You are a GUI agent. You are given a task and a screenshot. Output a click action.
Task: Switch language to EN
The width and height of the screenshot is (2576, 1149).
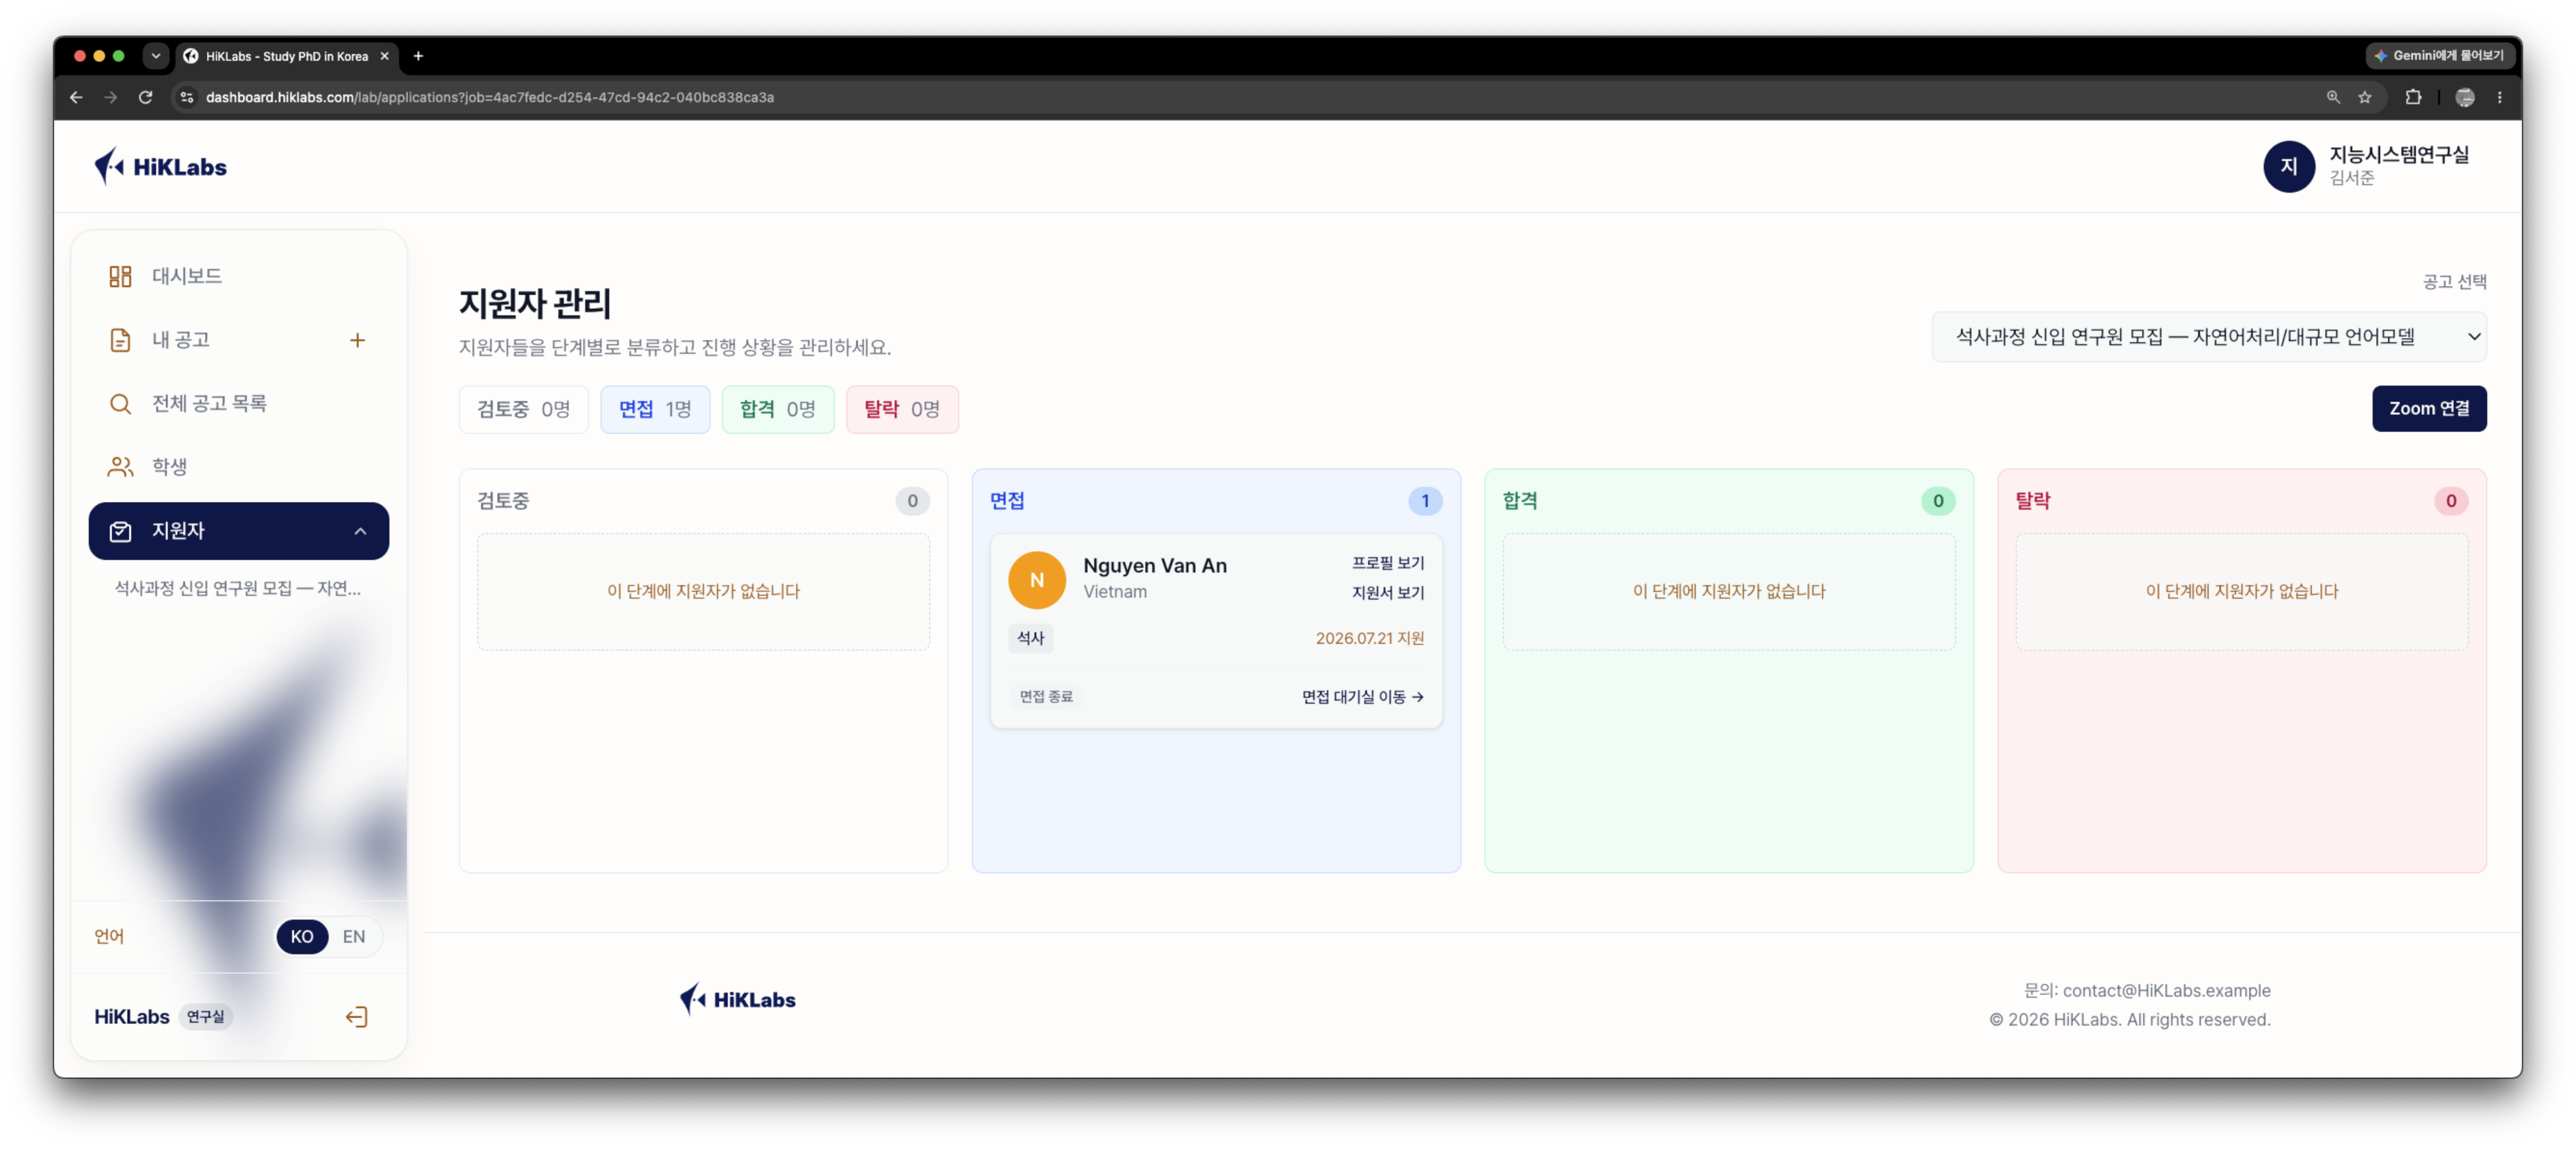point(354,936)
